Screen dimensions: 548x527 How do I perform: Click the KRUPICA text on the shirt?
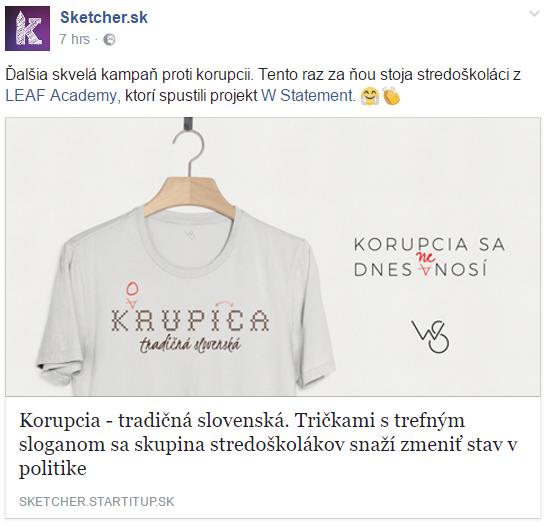tap(190, 320)
